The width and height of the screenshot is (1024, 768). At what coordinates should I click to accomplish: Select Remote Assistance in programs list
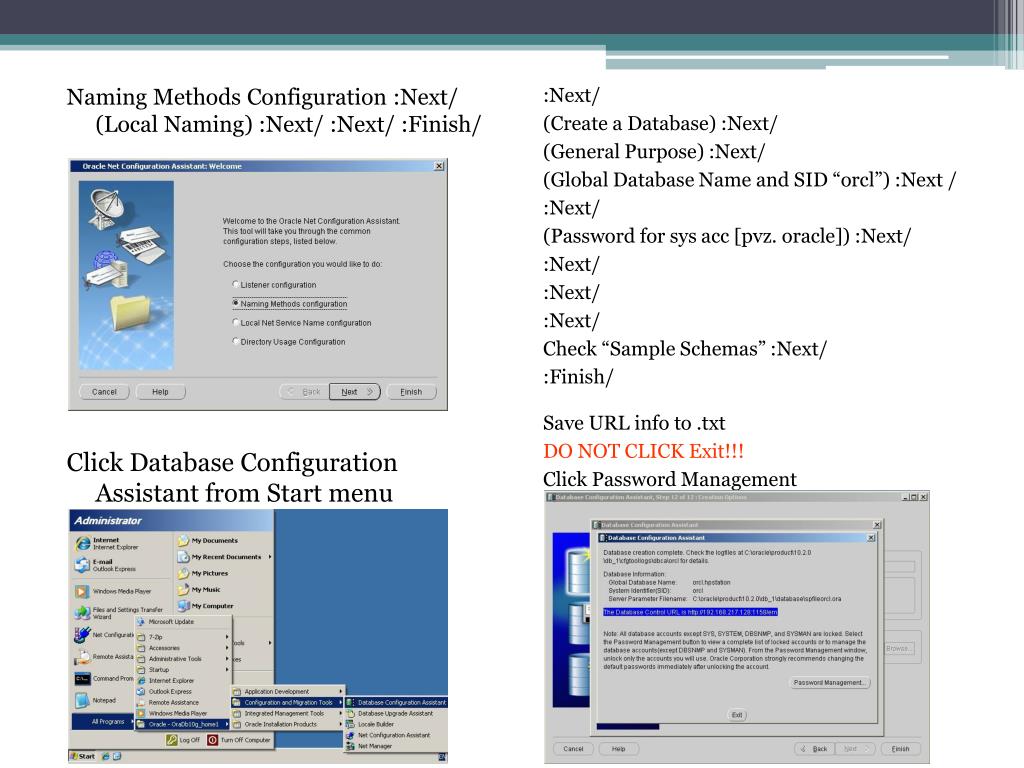[183, 702]
